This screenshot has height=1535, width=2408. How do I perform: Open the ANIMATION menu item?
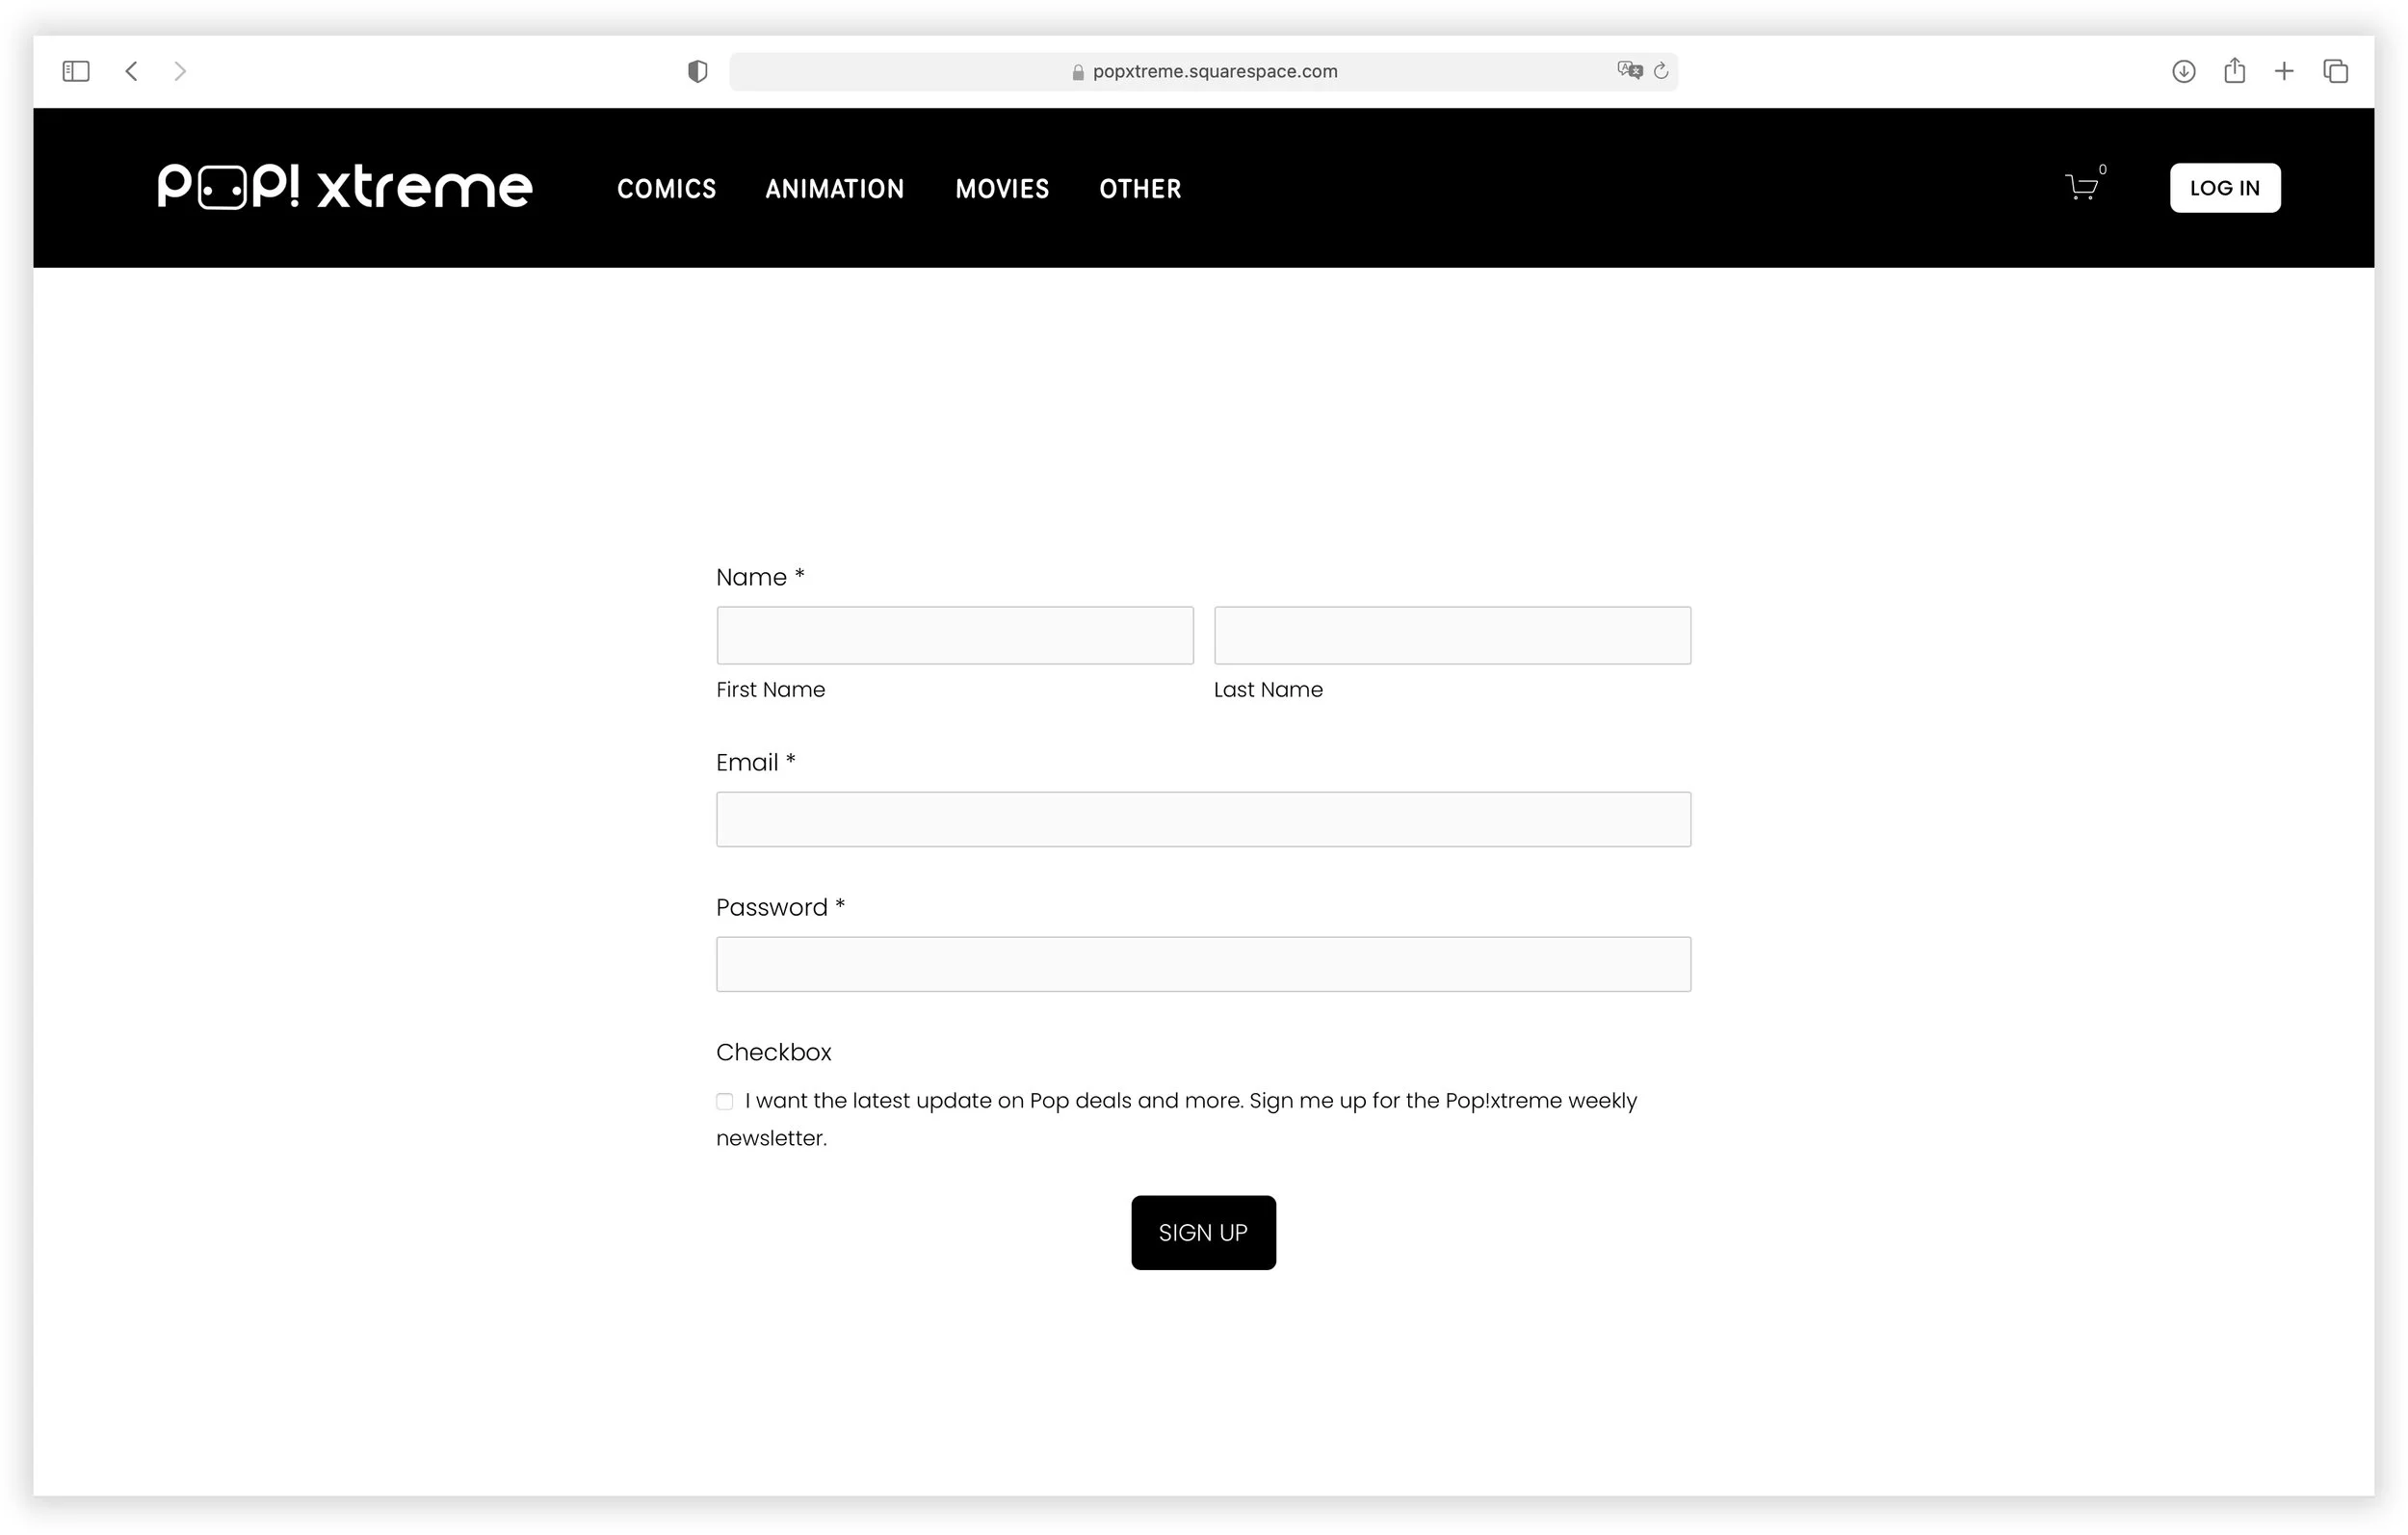point(835,189)
